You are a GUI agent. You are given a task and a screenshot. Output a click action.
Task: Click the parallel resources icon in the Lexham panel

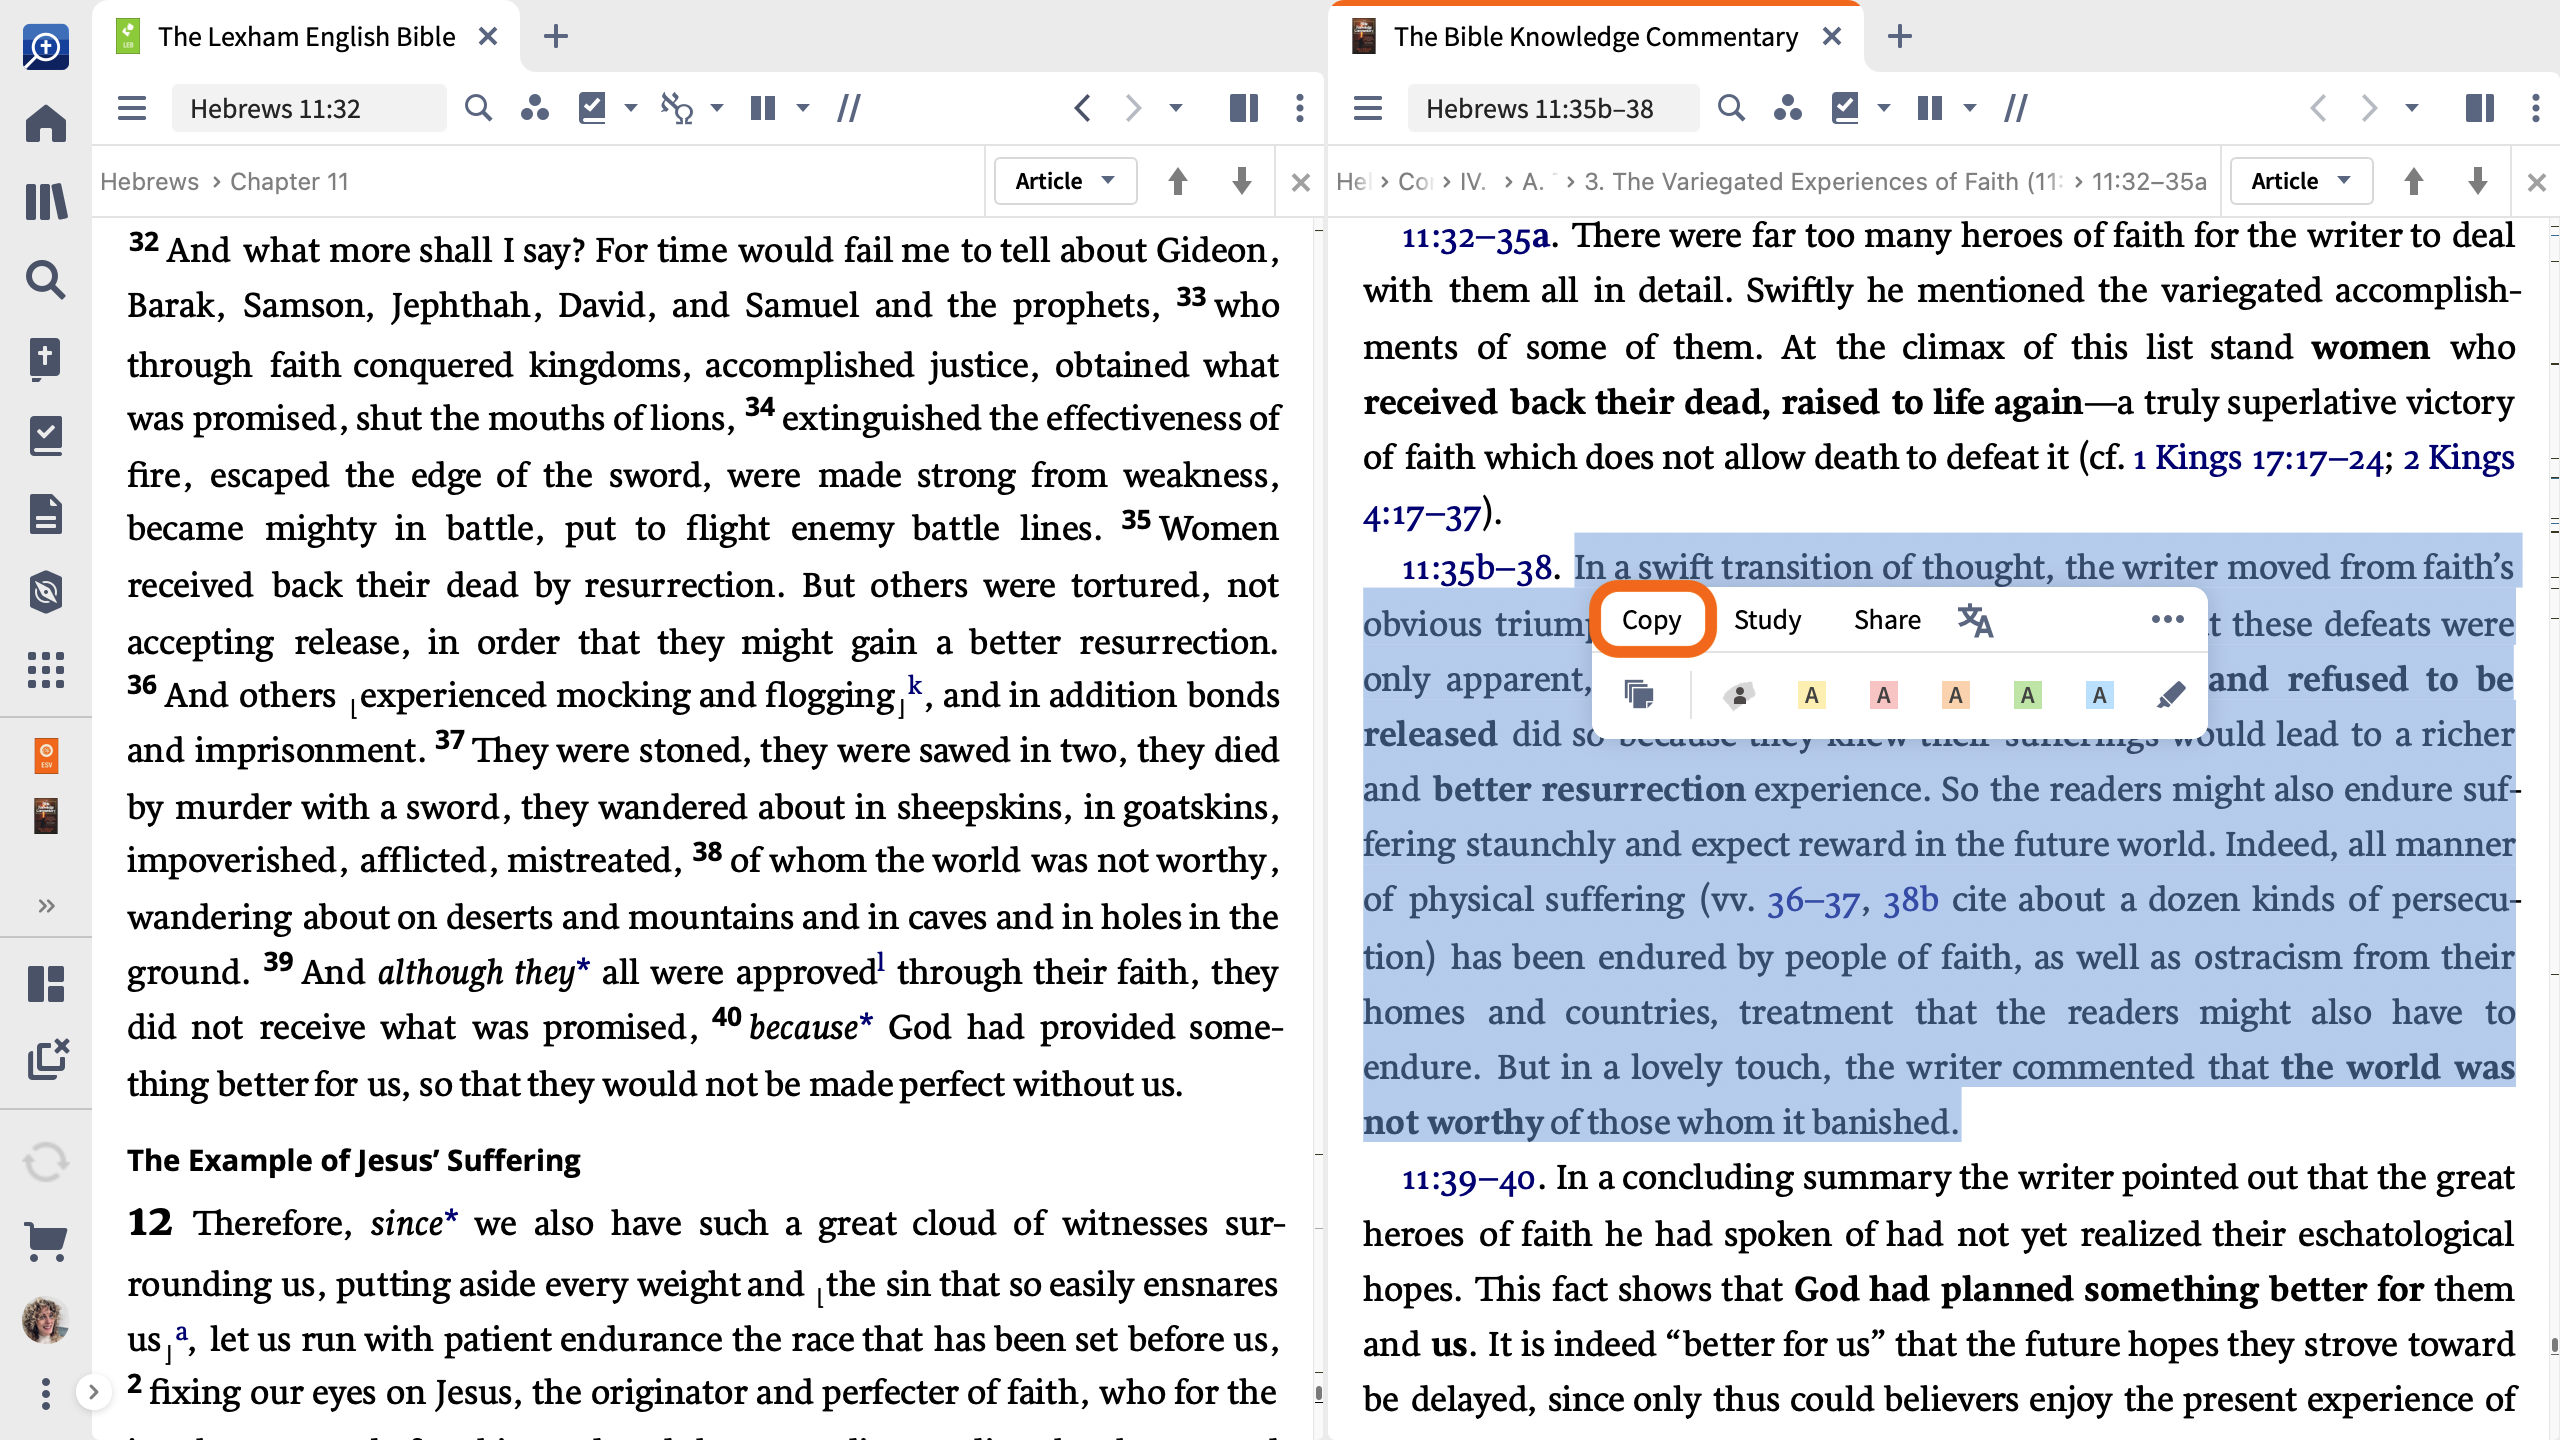(849, 108)
